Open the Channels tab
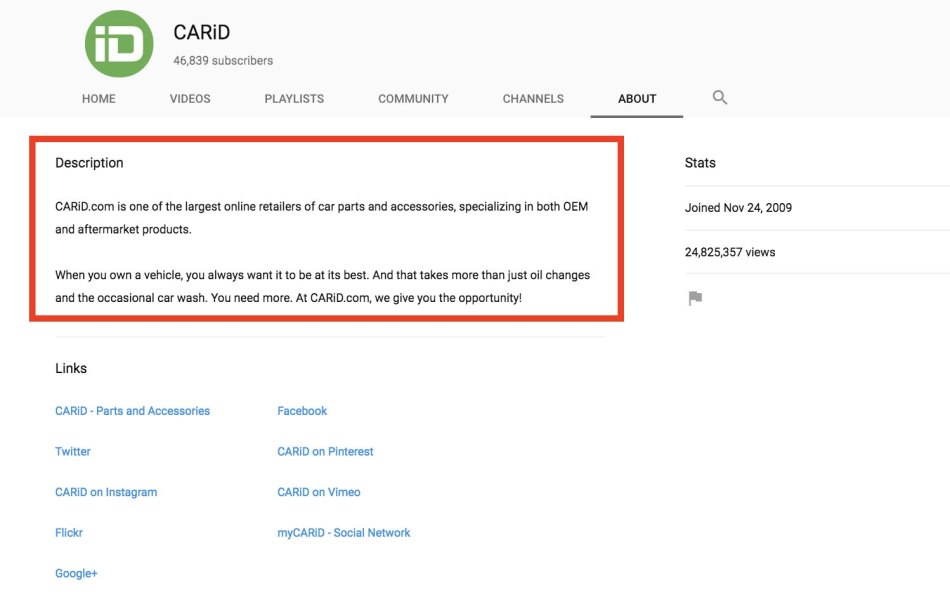This screenshot has width=950, height=604. (x=533, y=99)
